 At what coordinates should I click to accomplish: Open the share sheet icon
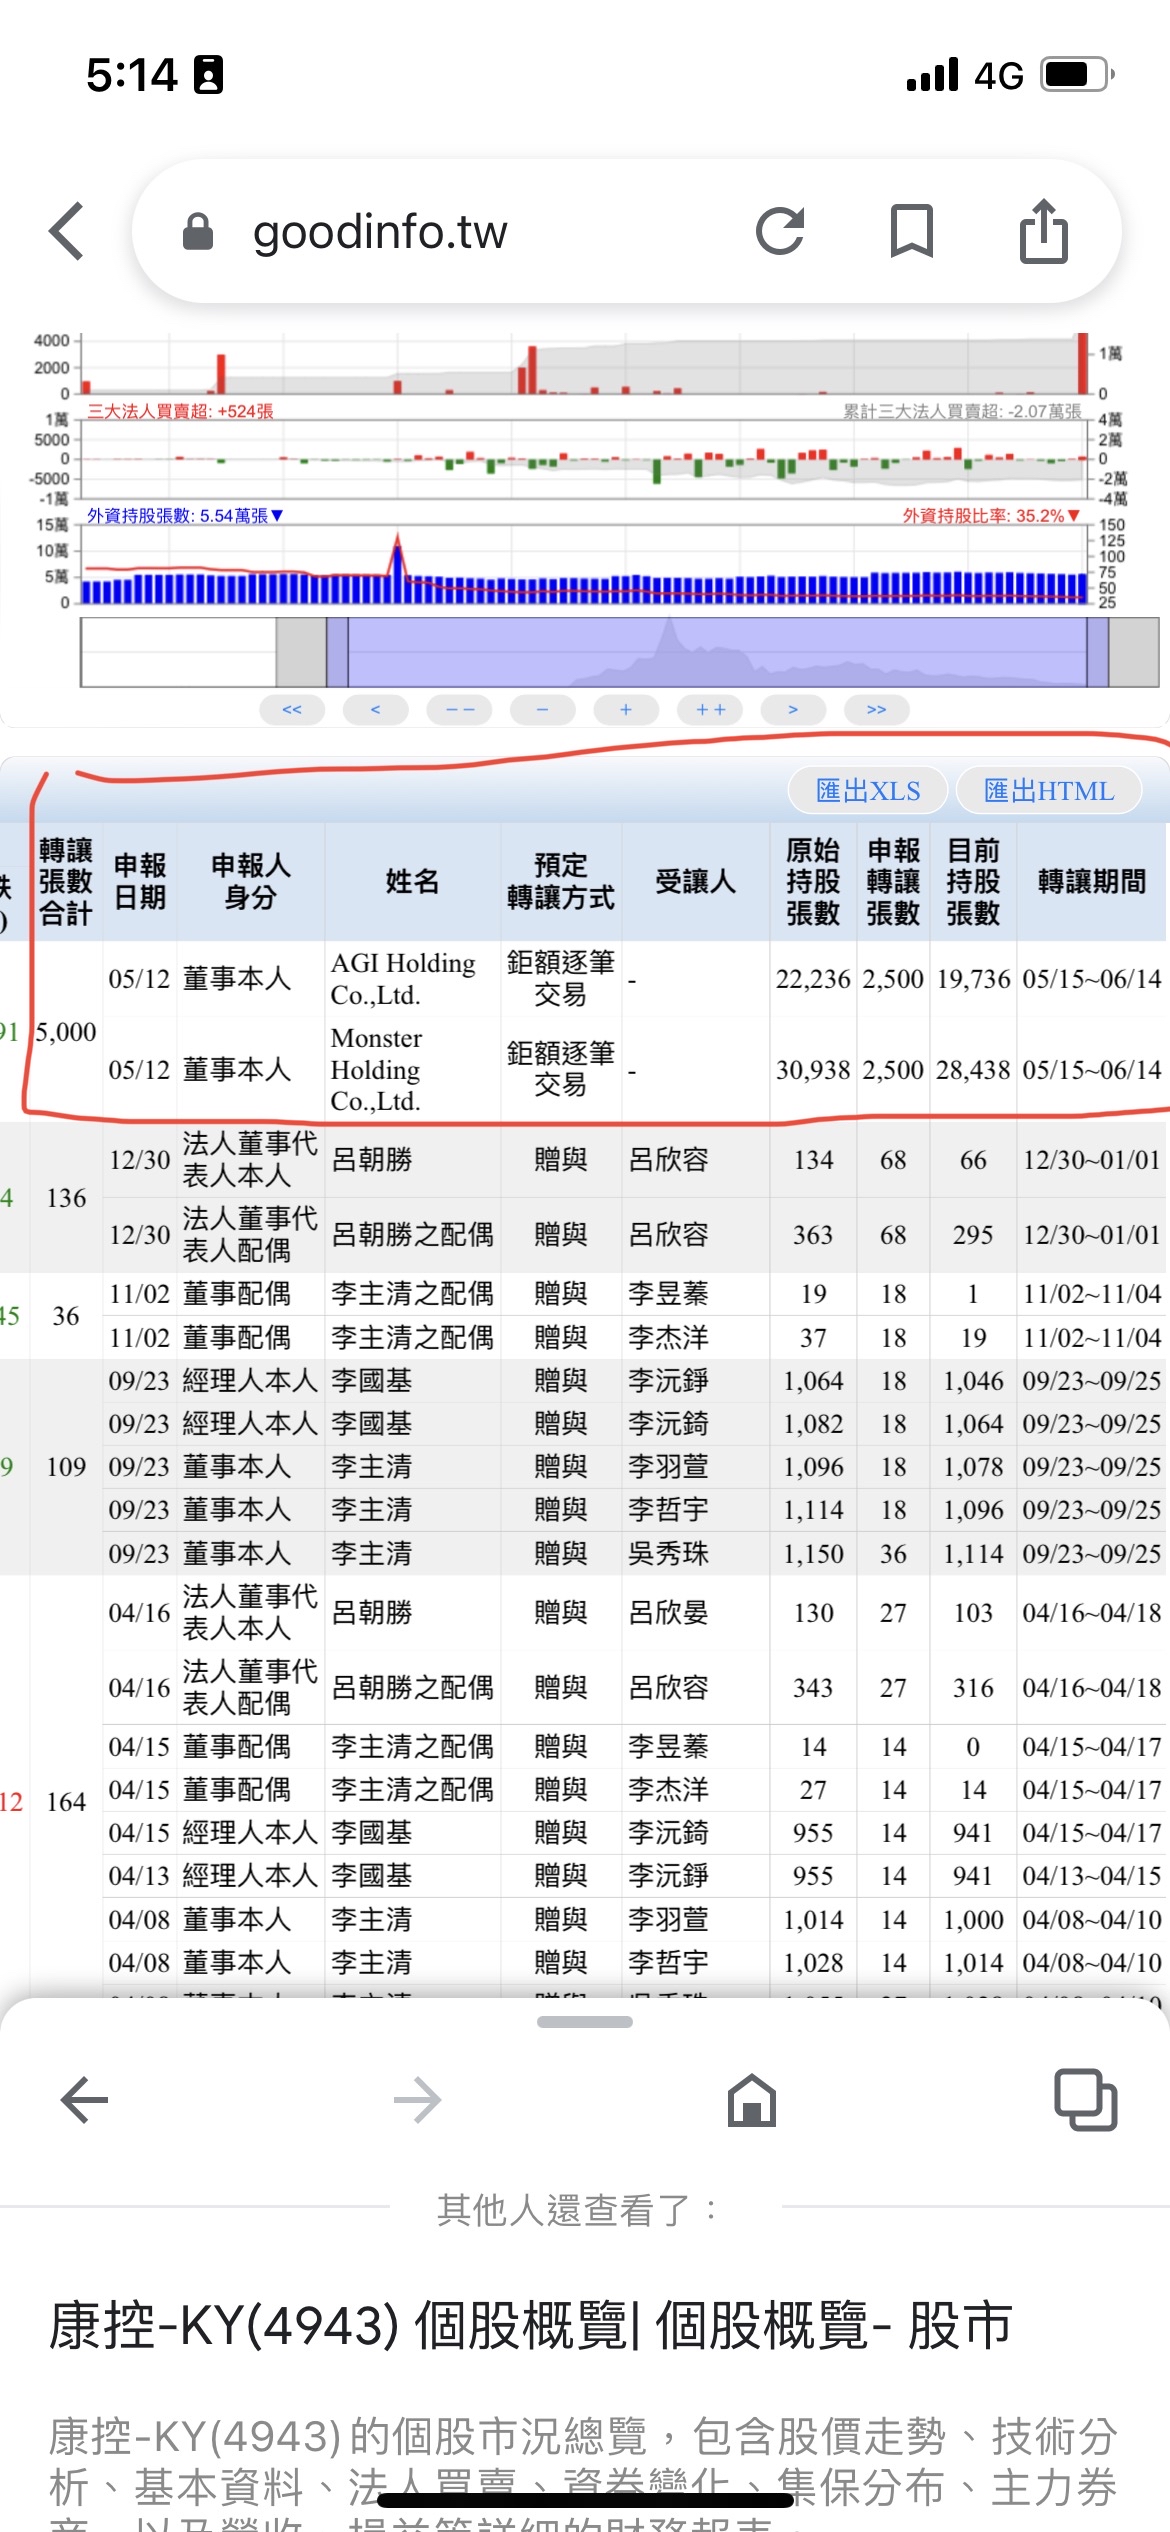click(x=1043, y=232)
